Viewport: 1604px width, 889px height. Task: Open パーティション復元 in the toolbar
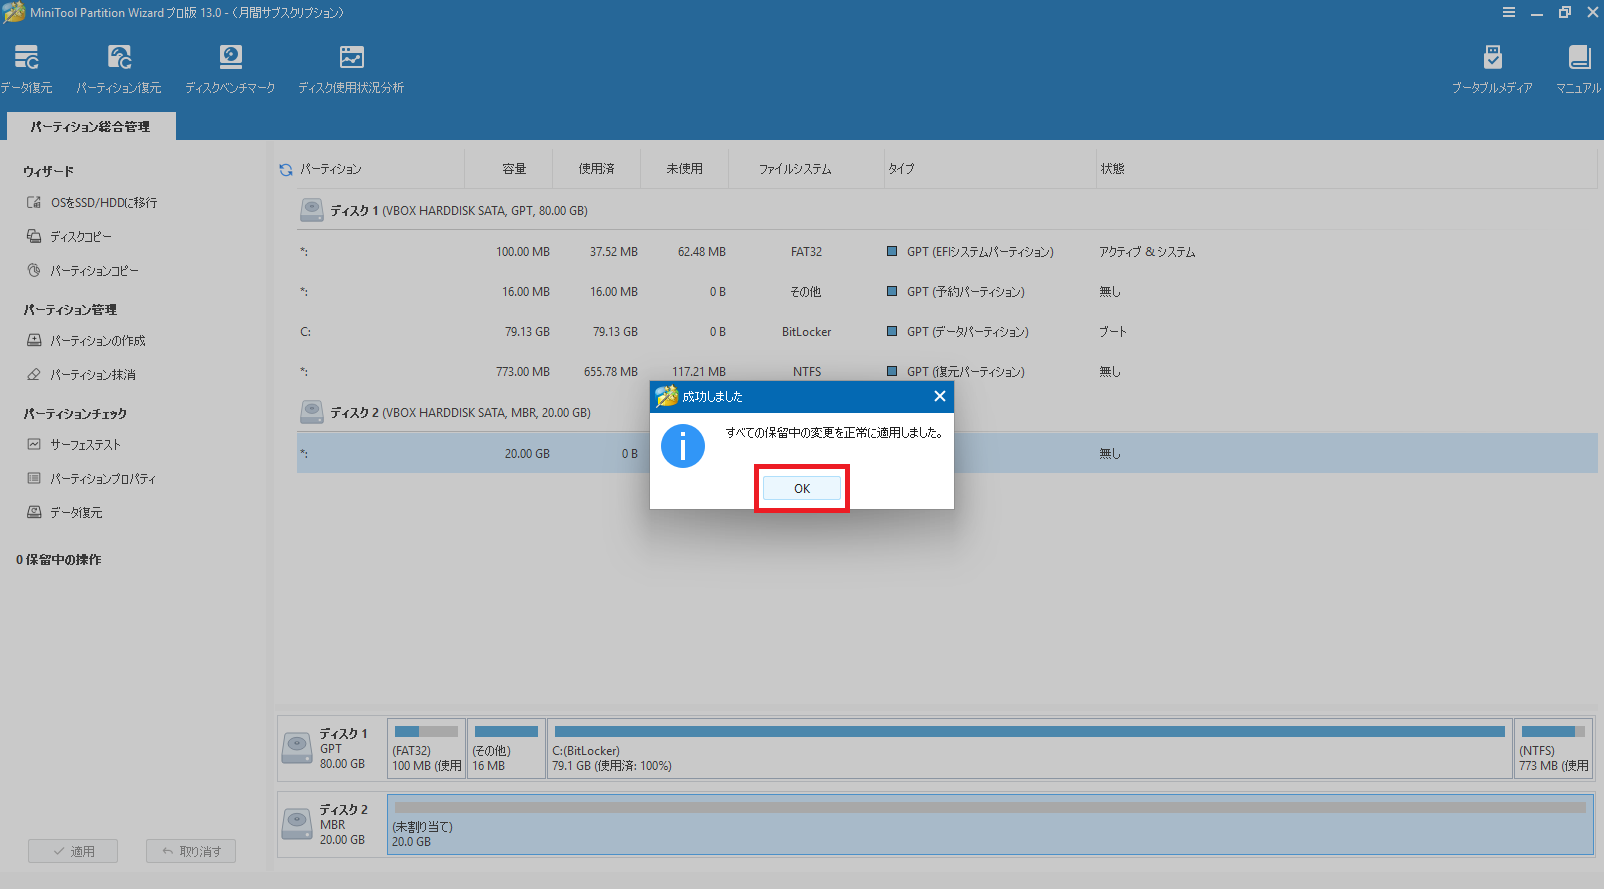pyautogui.click(x=119, y=68)
